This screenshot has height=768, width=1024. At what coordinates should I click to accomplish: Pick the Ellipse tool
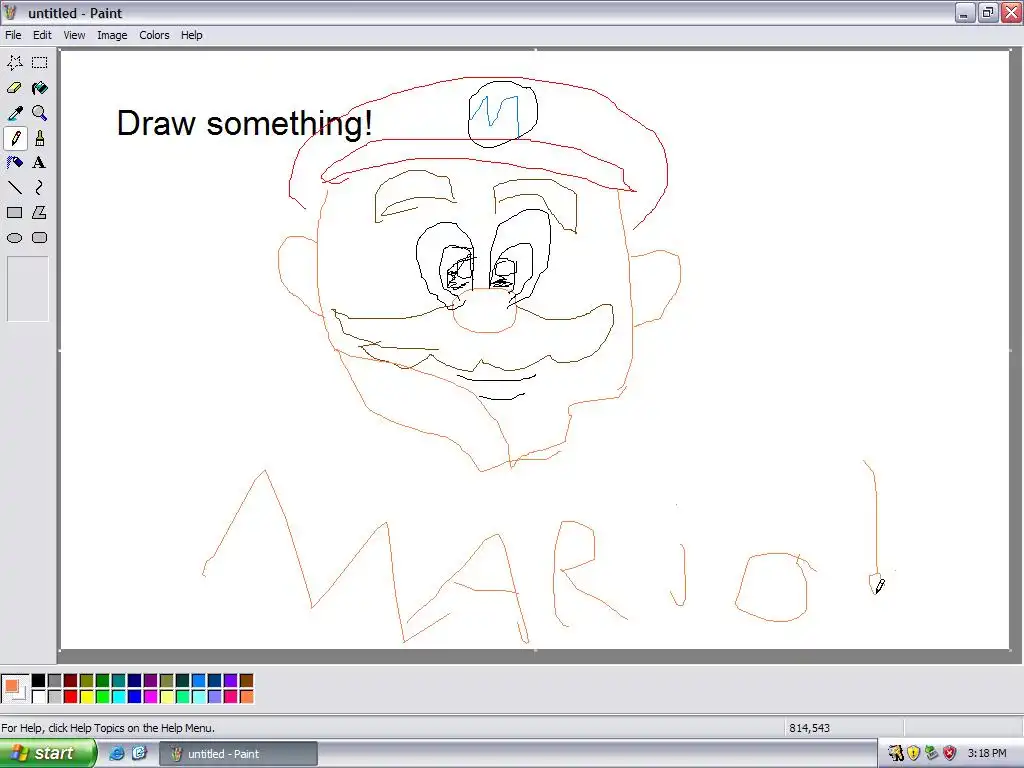[15, 238]
